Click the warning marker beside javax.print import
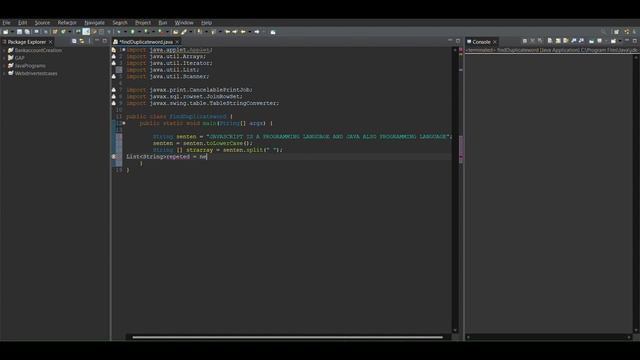Image resolution: width=640 pixels, height=360 pixels. coord(114,90)
